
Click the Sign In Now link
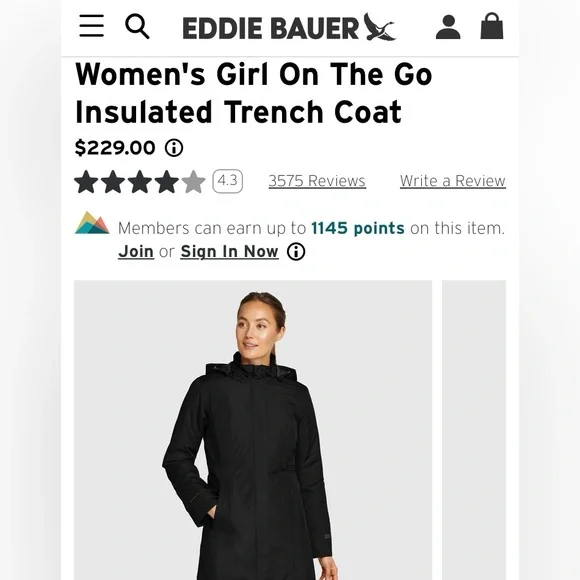click(229, 252)
